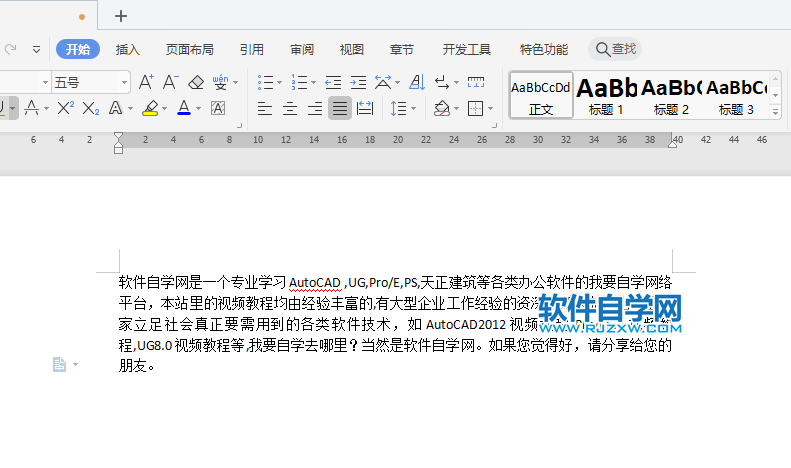Expand highlight color dropdown arrow
Screen dimensions: 791x468
click(x=164, y=108)
